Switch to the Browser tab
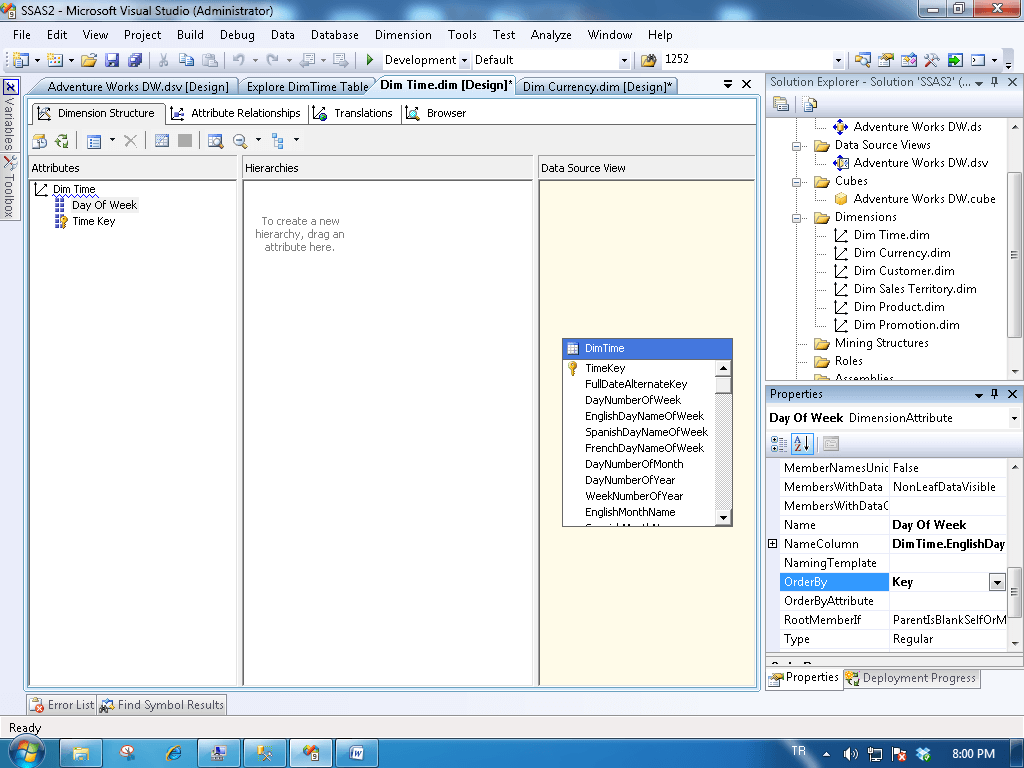The height and width of the screenshot is (768, 1024). tap(436, 113)
